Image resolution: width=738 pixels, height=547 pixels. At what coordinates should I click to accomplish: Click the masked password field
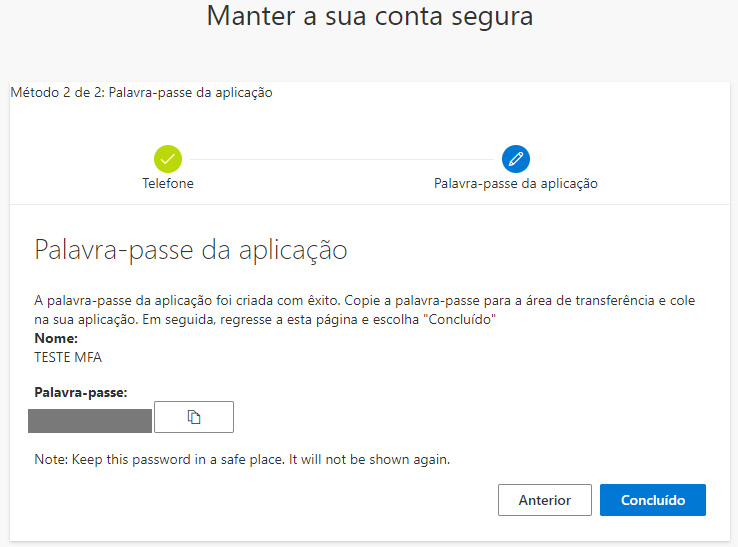click(91, 420)
